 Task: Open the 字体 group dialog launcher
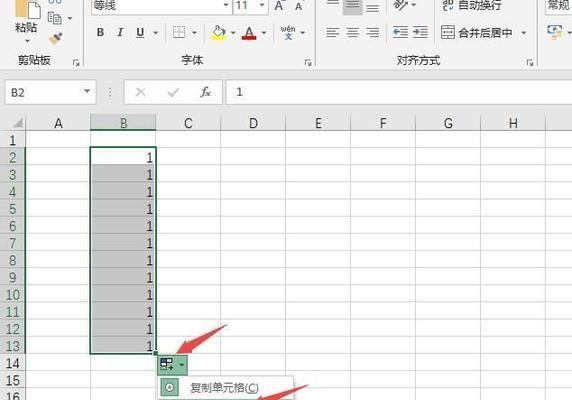tap(308, 63)
